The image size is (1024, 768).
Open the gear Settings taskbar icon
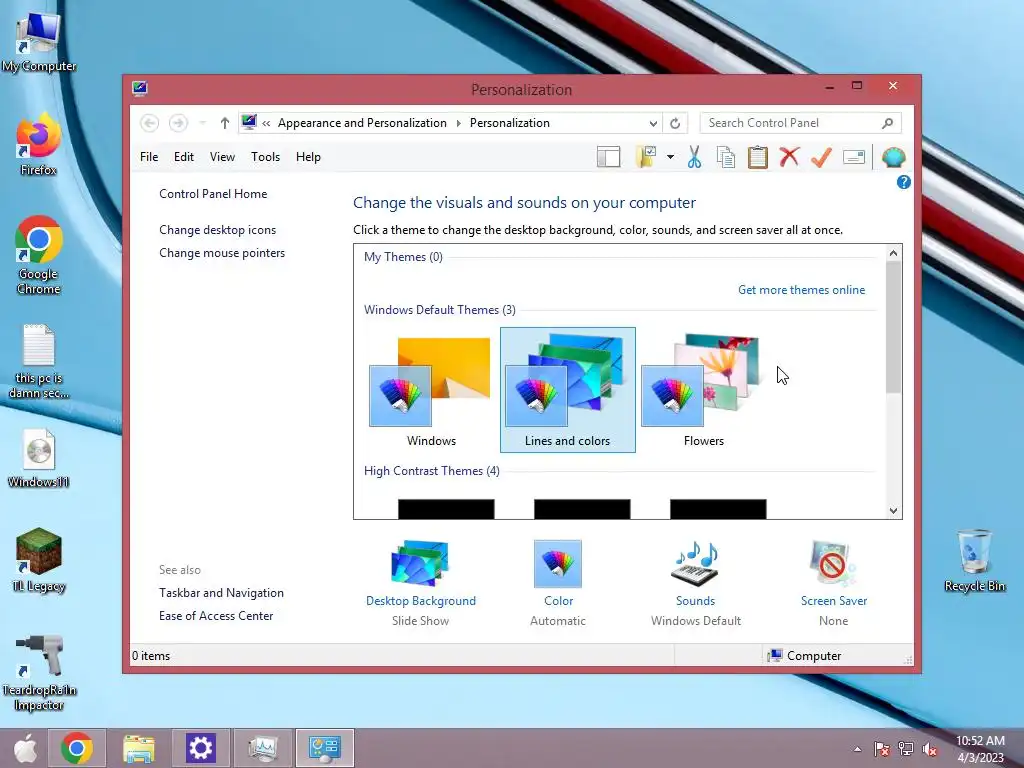point(200,748)
